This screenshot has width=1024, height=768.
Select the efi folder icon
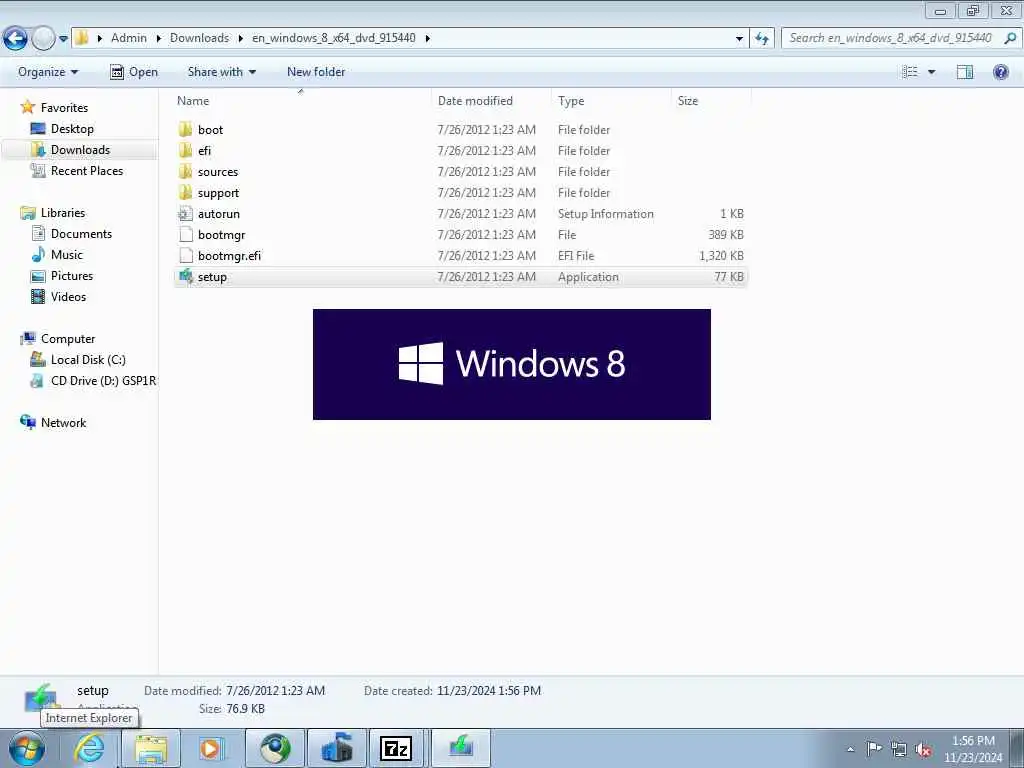[185, 150]
